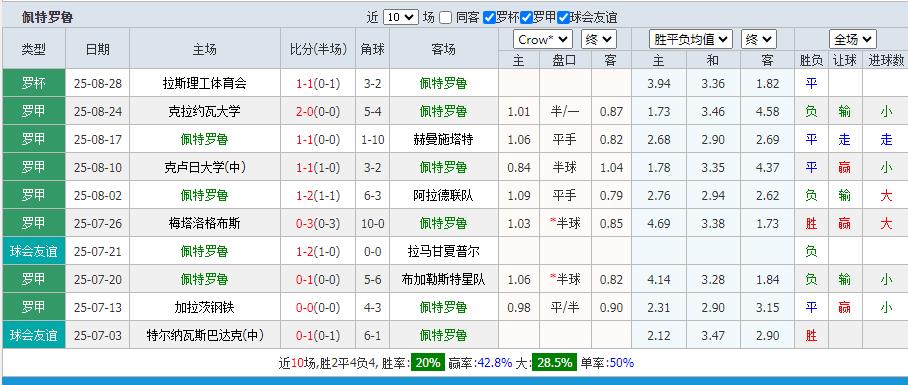Click the 42.8% 赢率 value
This screenshot has height=385, width=908.
[495, 363]
